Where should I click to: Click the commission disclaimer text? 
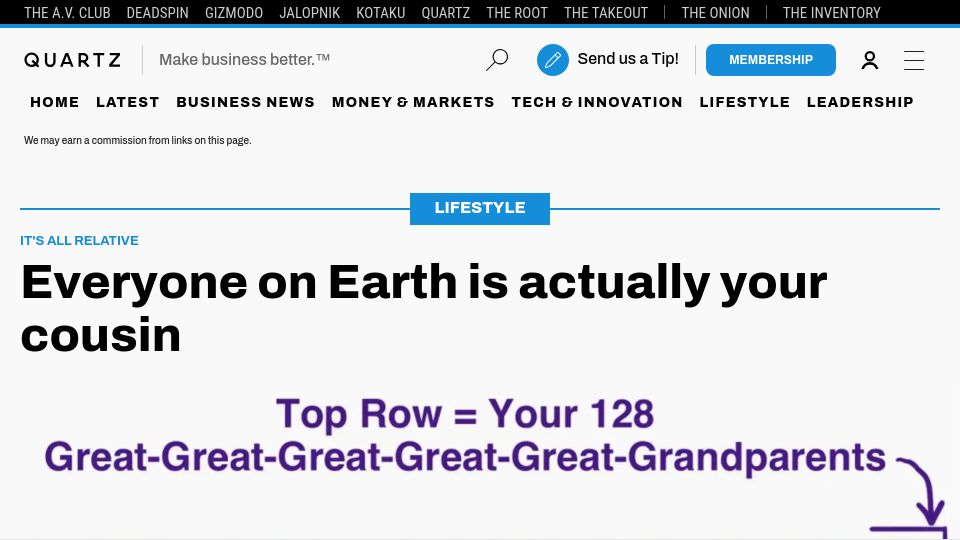(138, 140)
